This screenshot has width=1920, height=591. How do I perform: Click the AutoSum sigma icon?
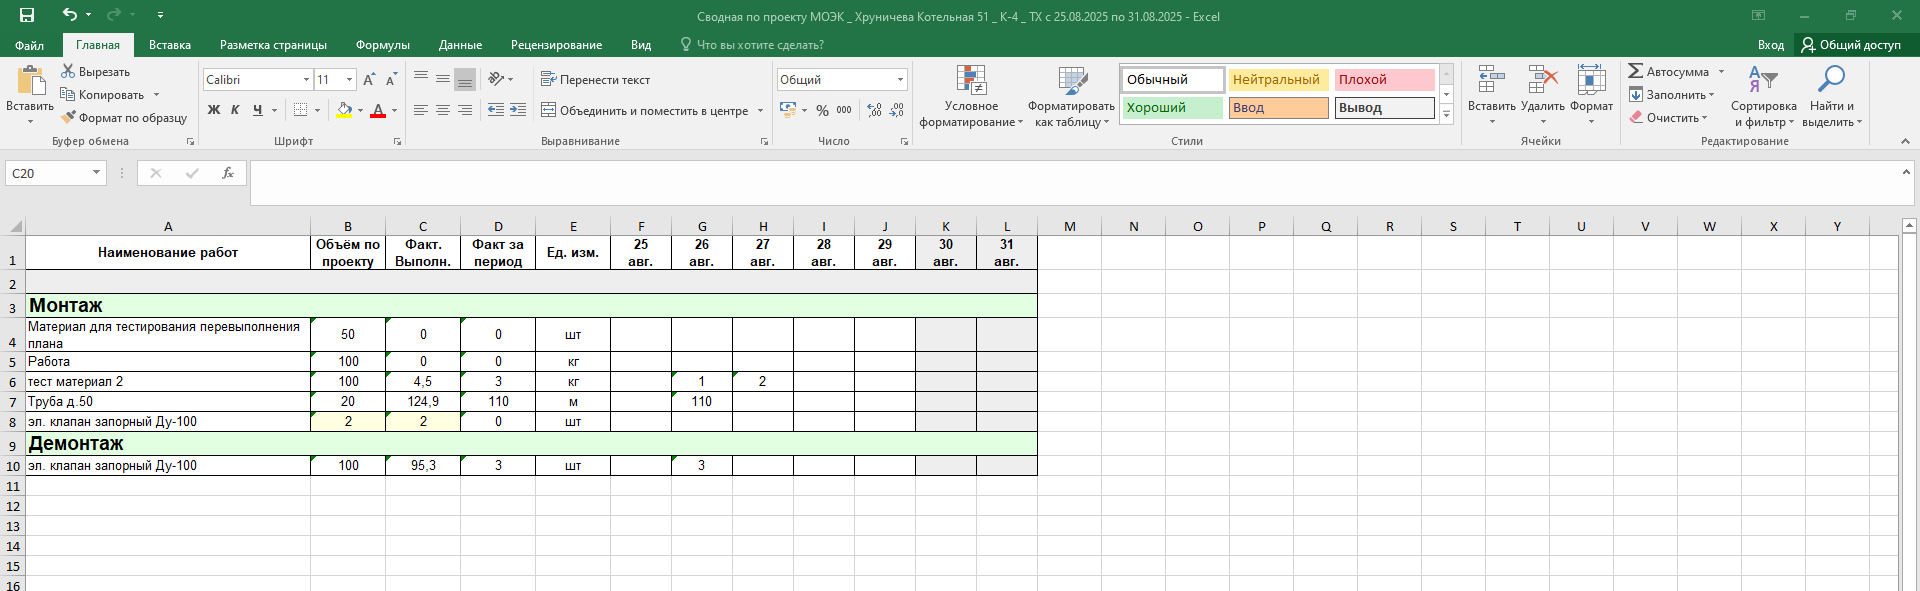(x=1636, y=71)
